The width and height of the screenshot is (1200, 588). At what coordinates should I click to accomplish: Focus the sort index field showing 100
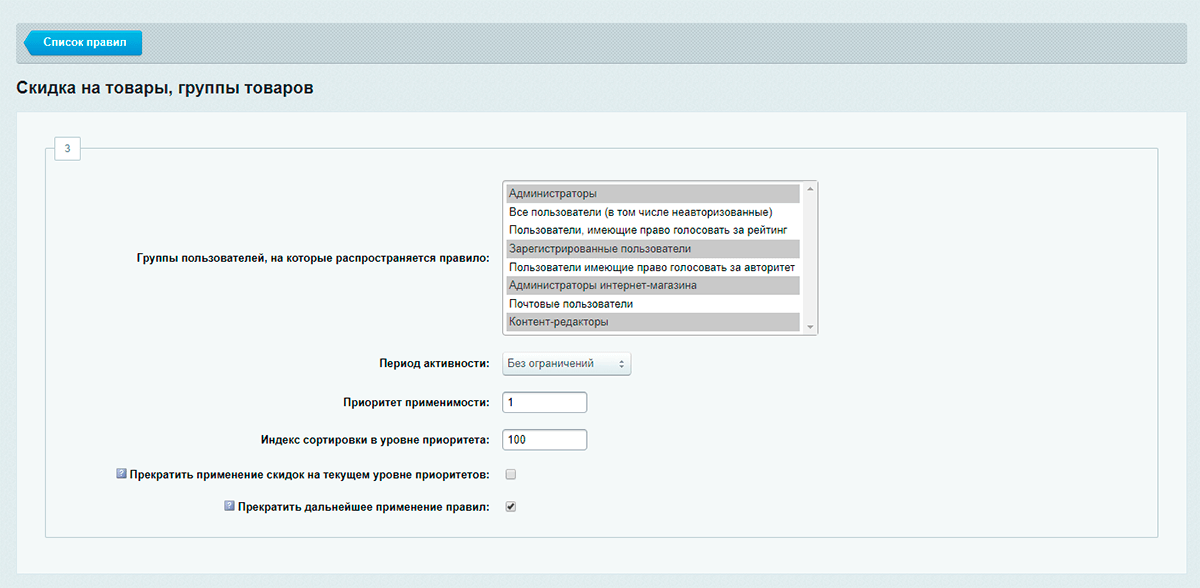point(544,440)
